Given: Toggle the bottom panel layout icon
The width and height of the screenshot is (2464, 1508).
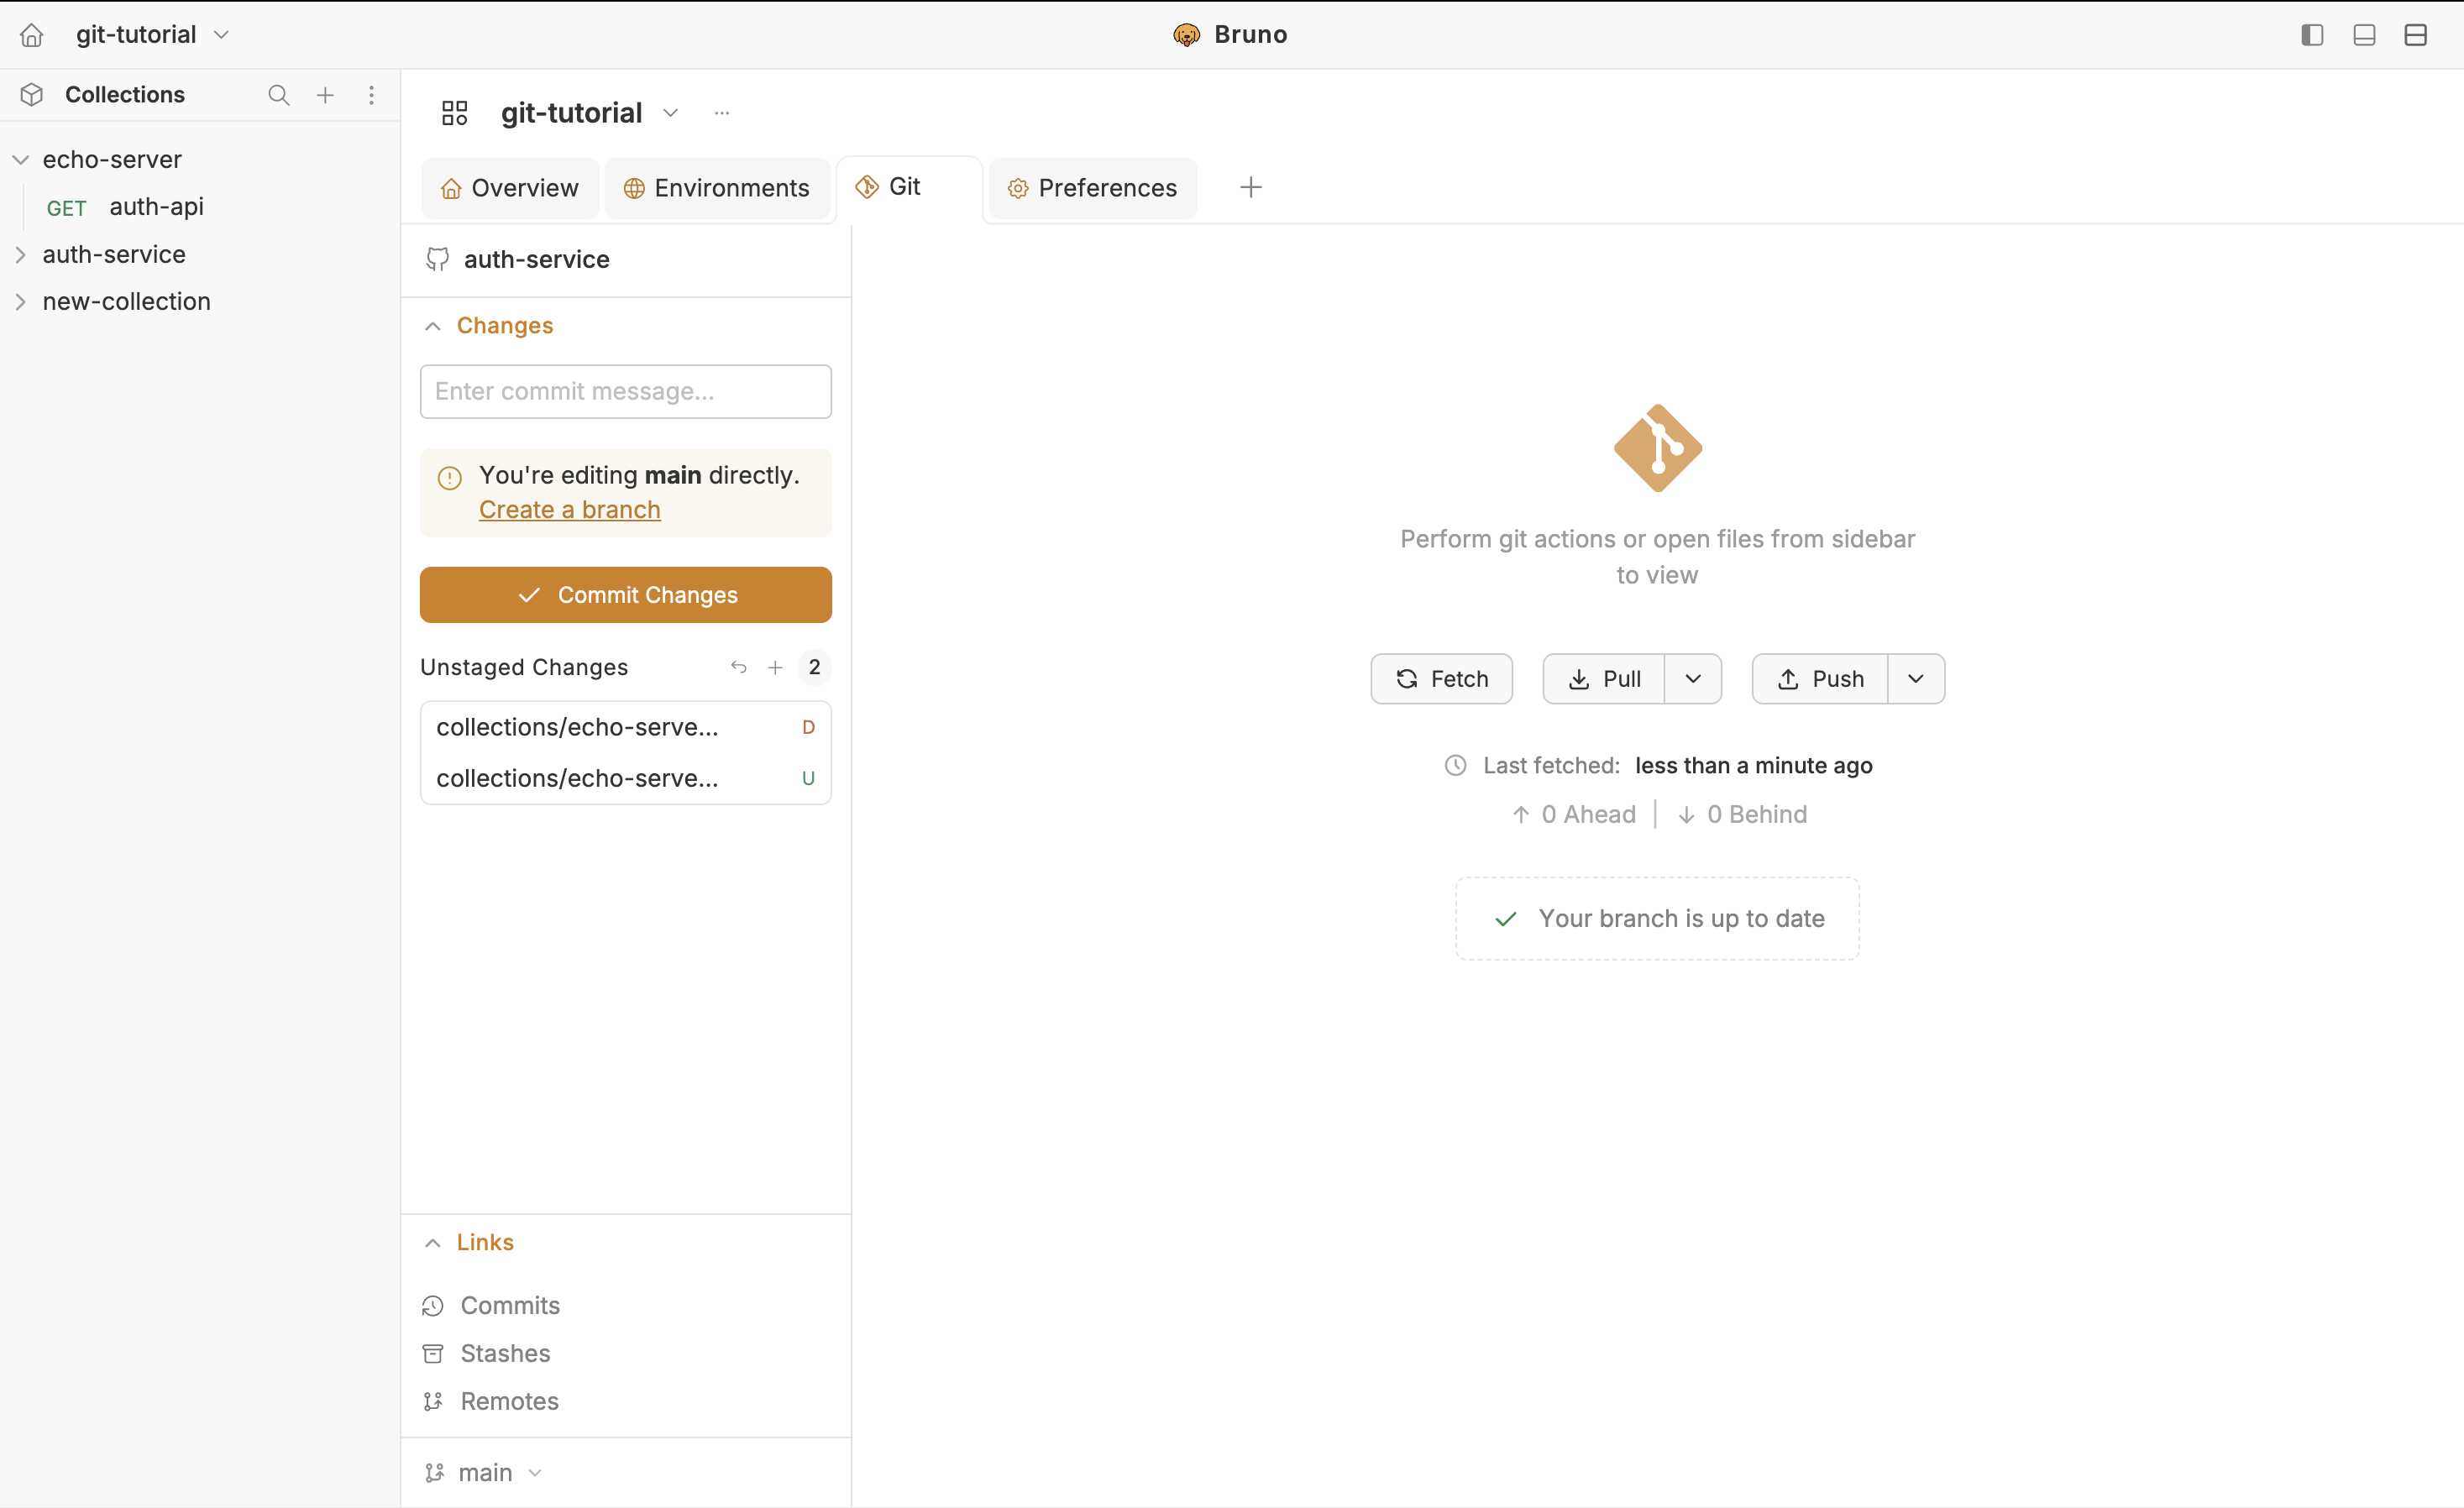Looking at the screenshot, I should pyautogui.click(x=2364, y=35).
